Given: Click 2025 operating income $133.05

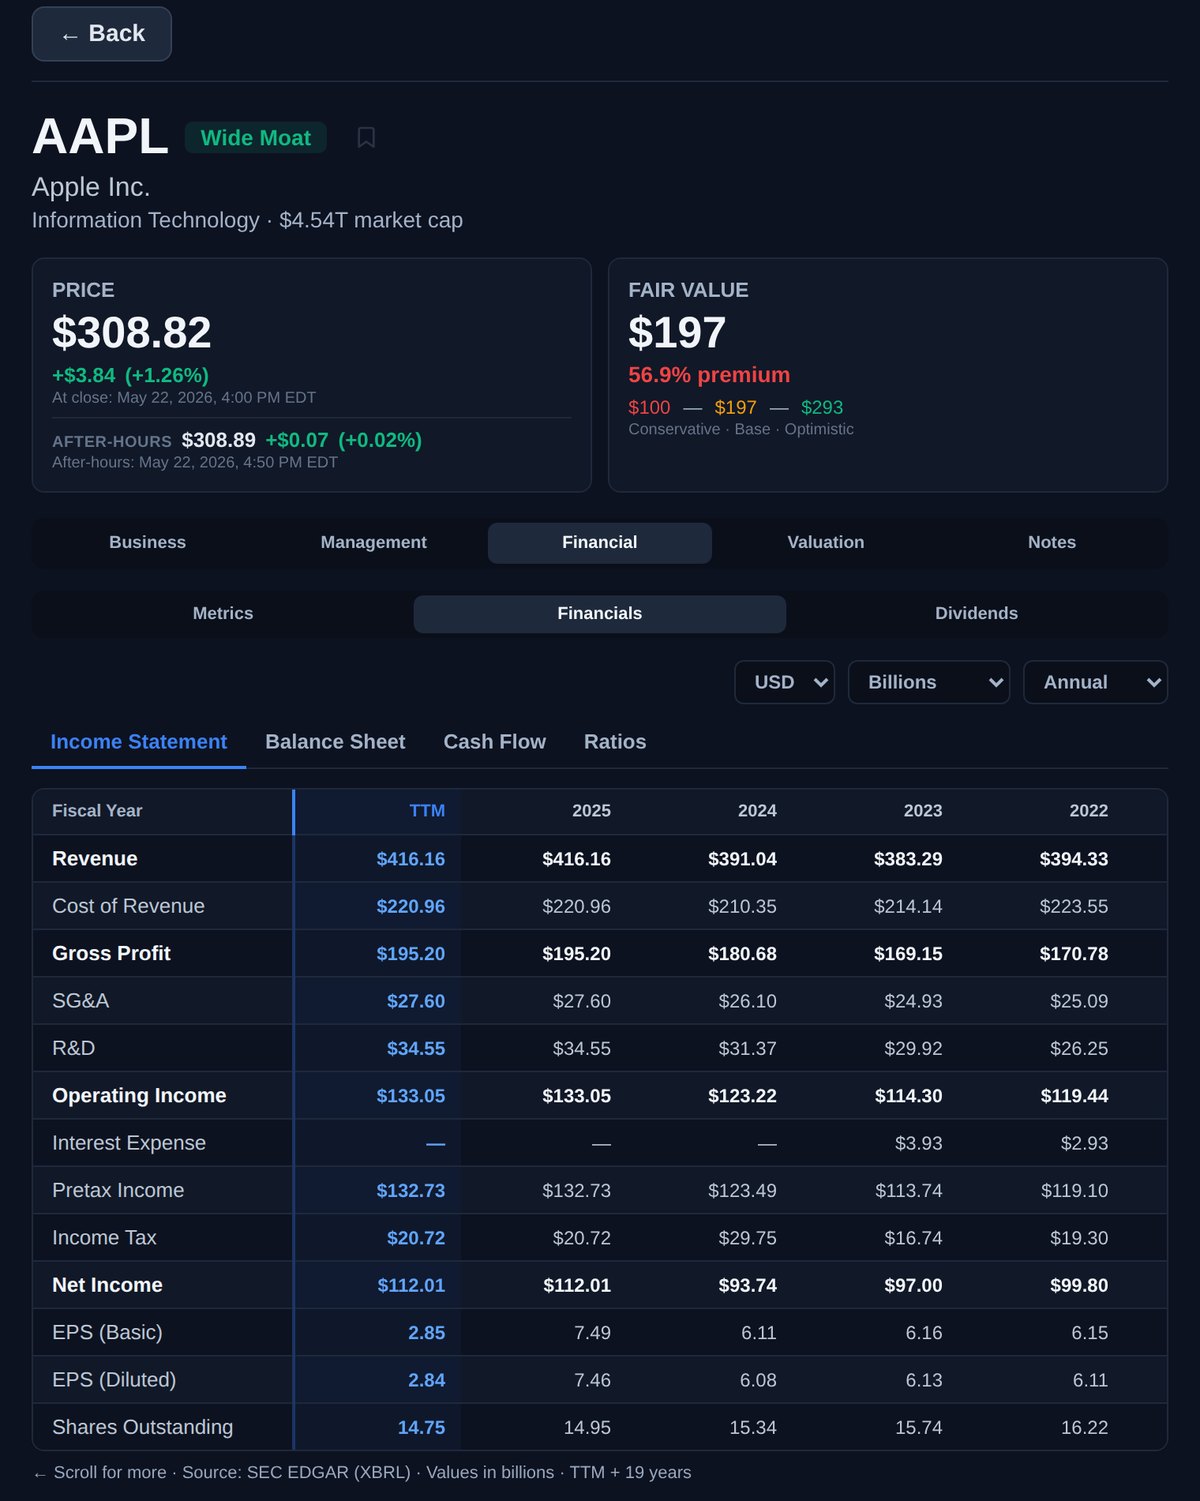Looking at the screenshot, I should pos(576,1096).
